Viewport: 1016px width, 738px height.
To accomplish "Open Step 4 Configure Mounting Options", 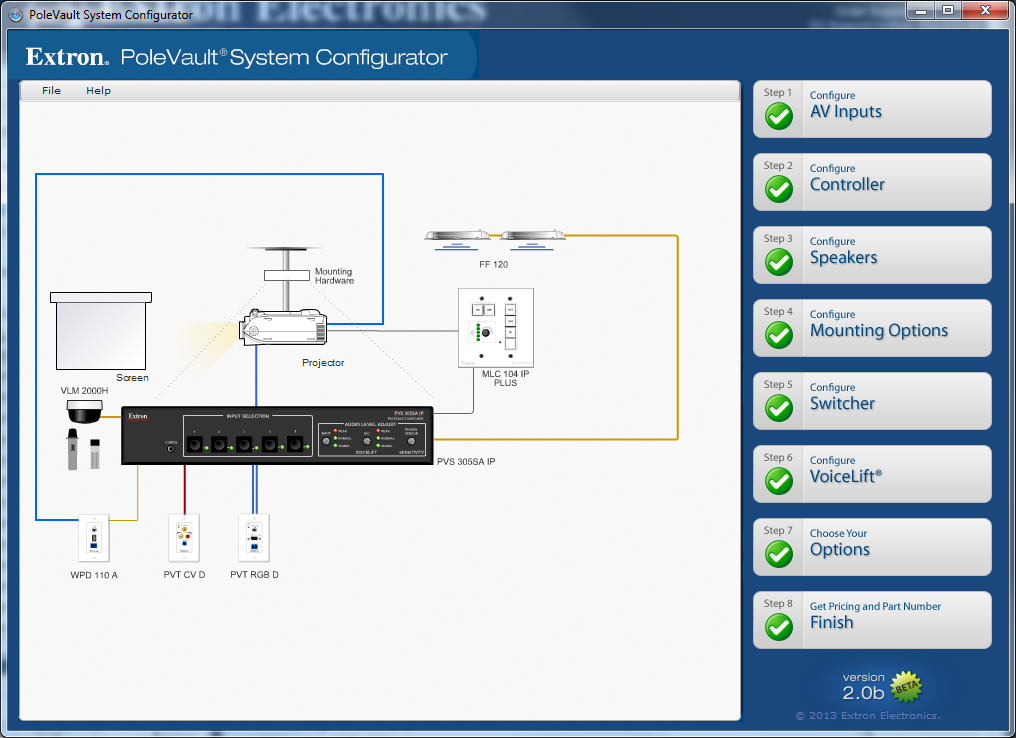I will 872,328.
